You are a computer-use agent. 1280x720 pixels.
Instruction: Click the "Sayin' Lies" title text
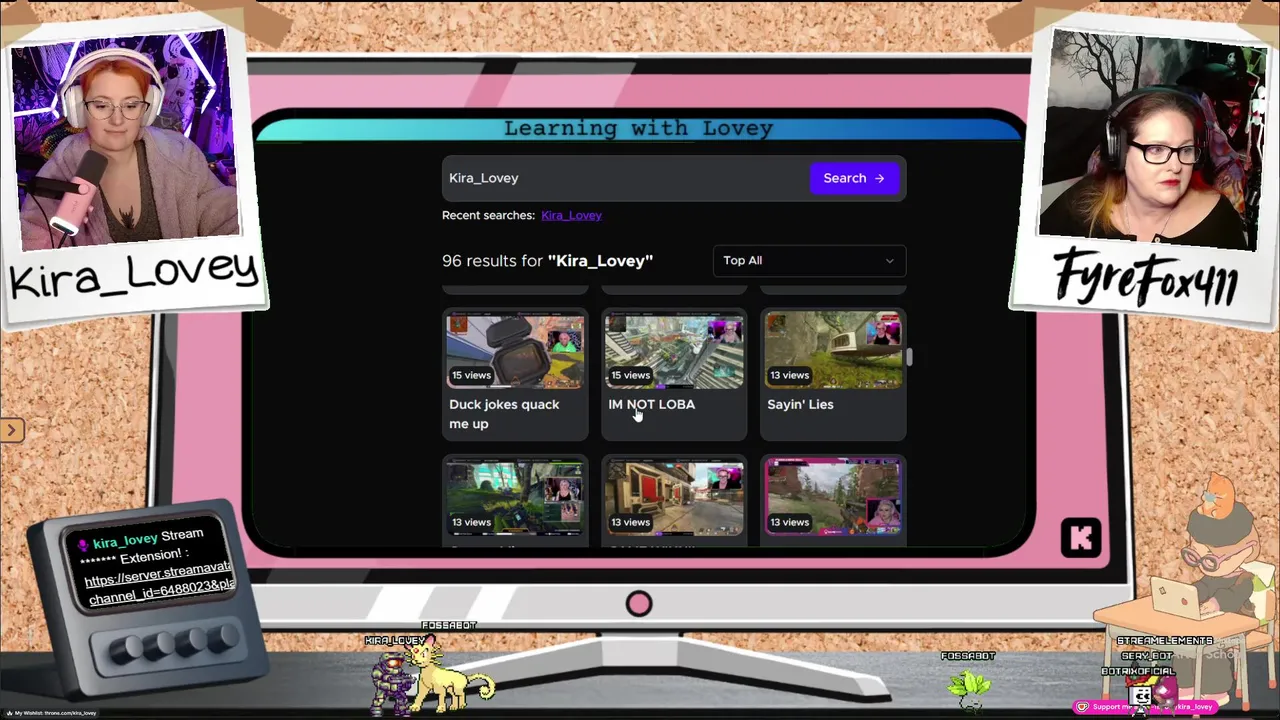[x=800, y=404]
